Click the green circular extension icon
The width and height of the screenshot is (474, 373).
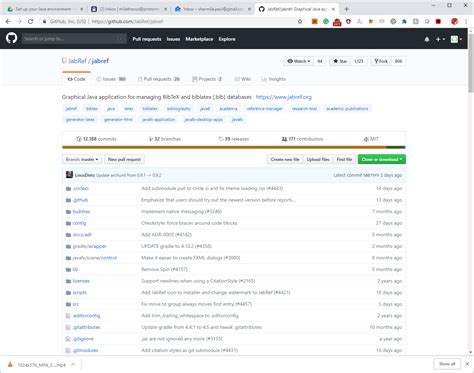(x=326, y=21)
